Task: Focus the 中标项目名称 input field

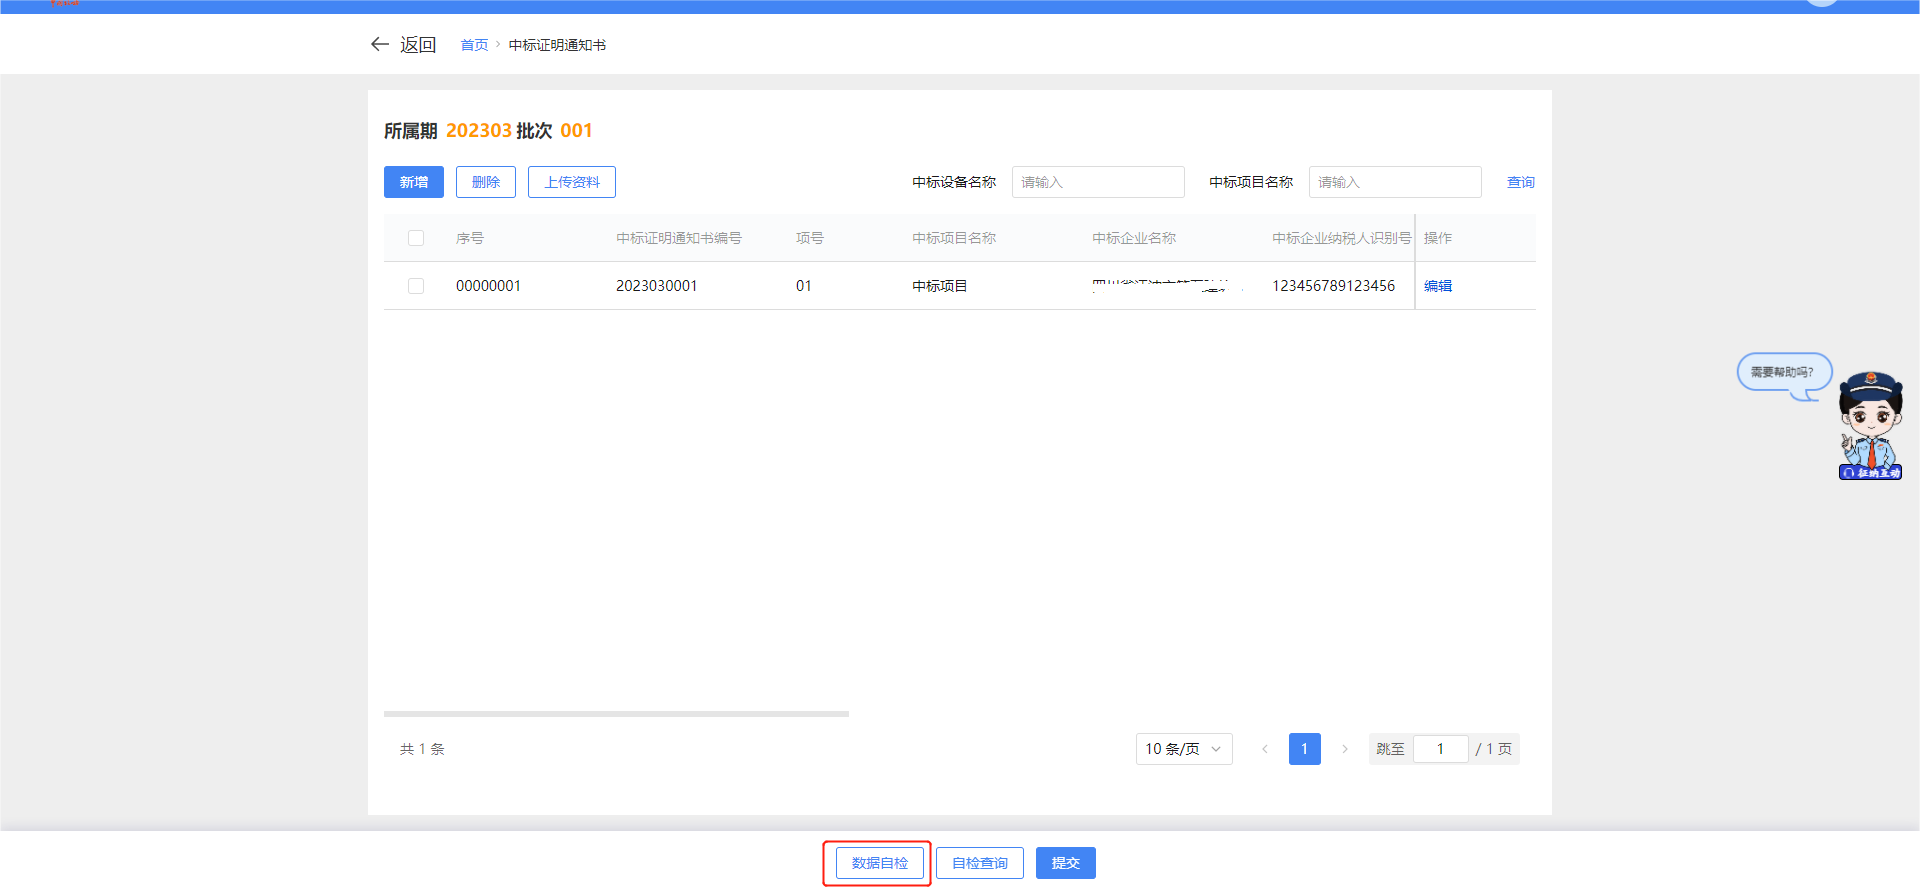Action: click(x=1395, y=182)
